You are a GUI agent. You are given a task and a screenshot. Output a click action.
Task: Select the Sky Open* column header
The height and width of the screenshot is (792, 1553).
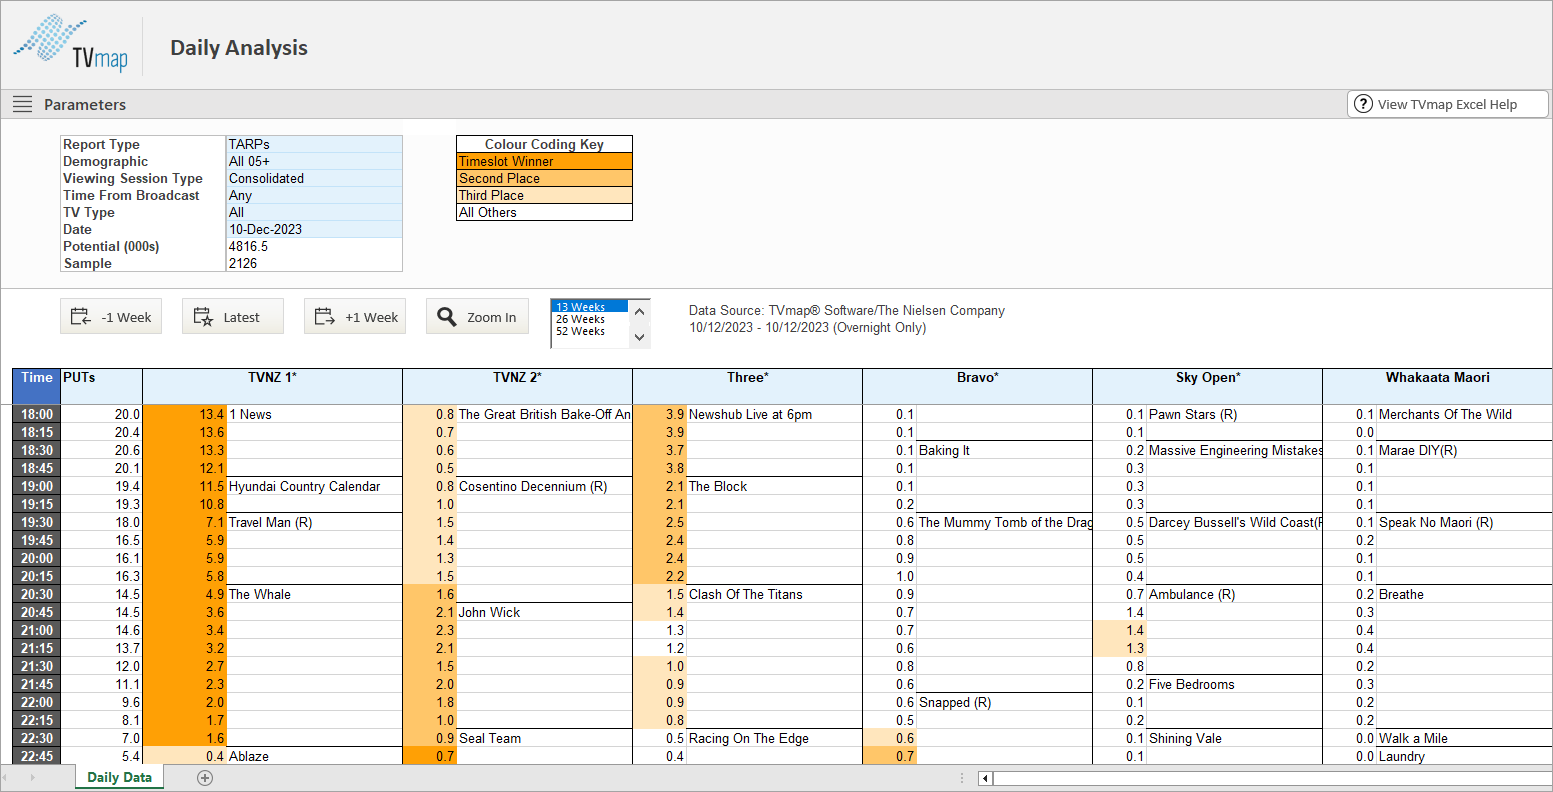pyautogui.click(x=1207, y=386)
